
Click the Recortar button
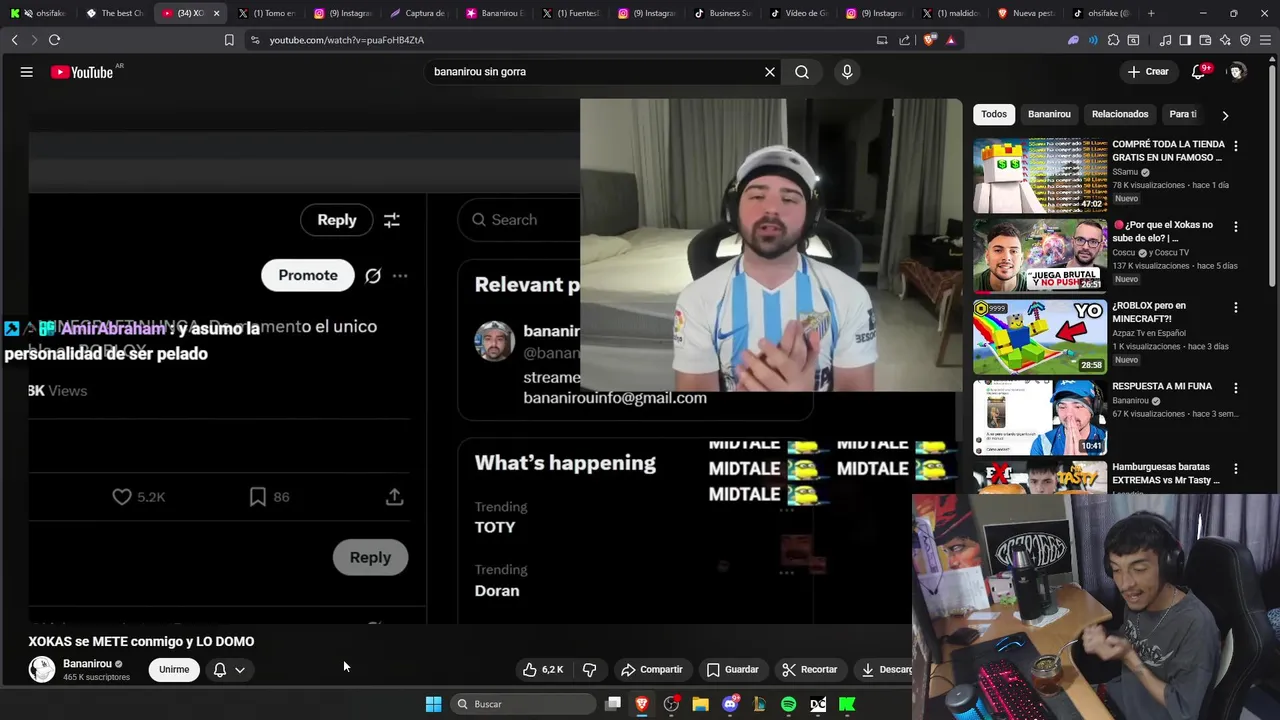810,670
